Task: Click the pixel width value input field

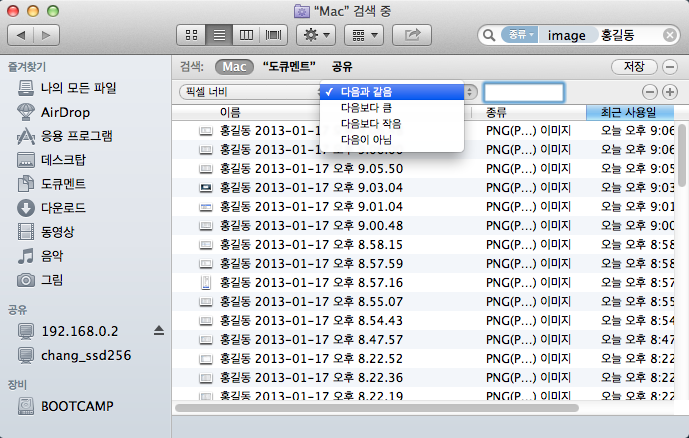Action: point(524,92)
